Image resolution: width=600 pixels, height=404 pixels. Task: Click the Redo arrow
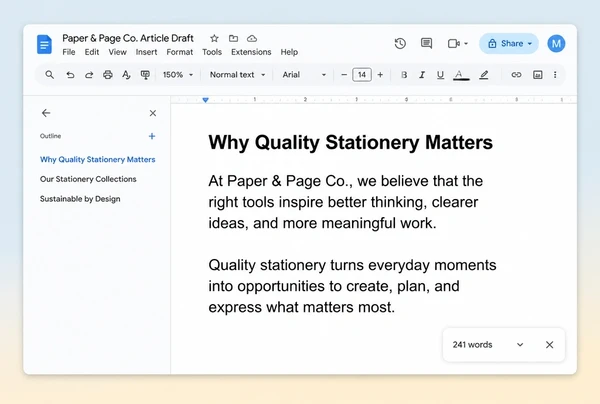[89, 75]
